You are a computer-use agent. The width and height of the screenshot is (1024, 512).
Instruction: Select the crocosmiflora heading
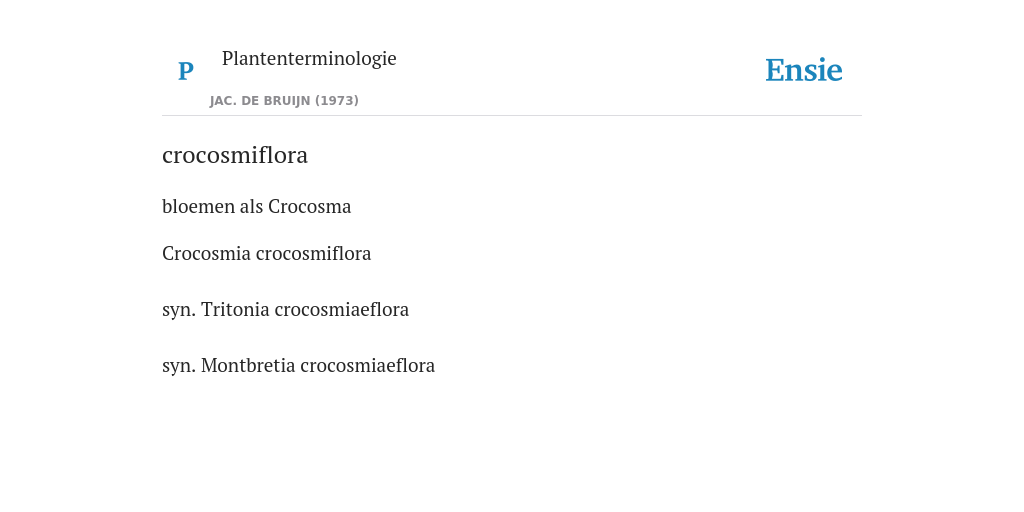234,155
